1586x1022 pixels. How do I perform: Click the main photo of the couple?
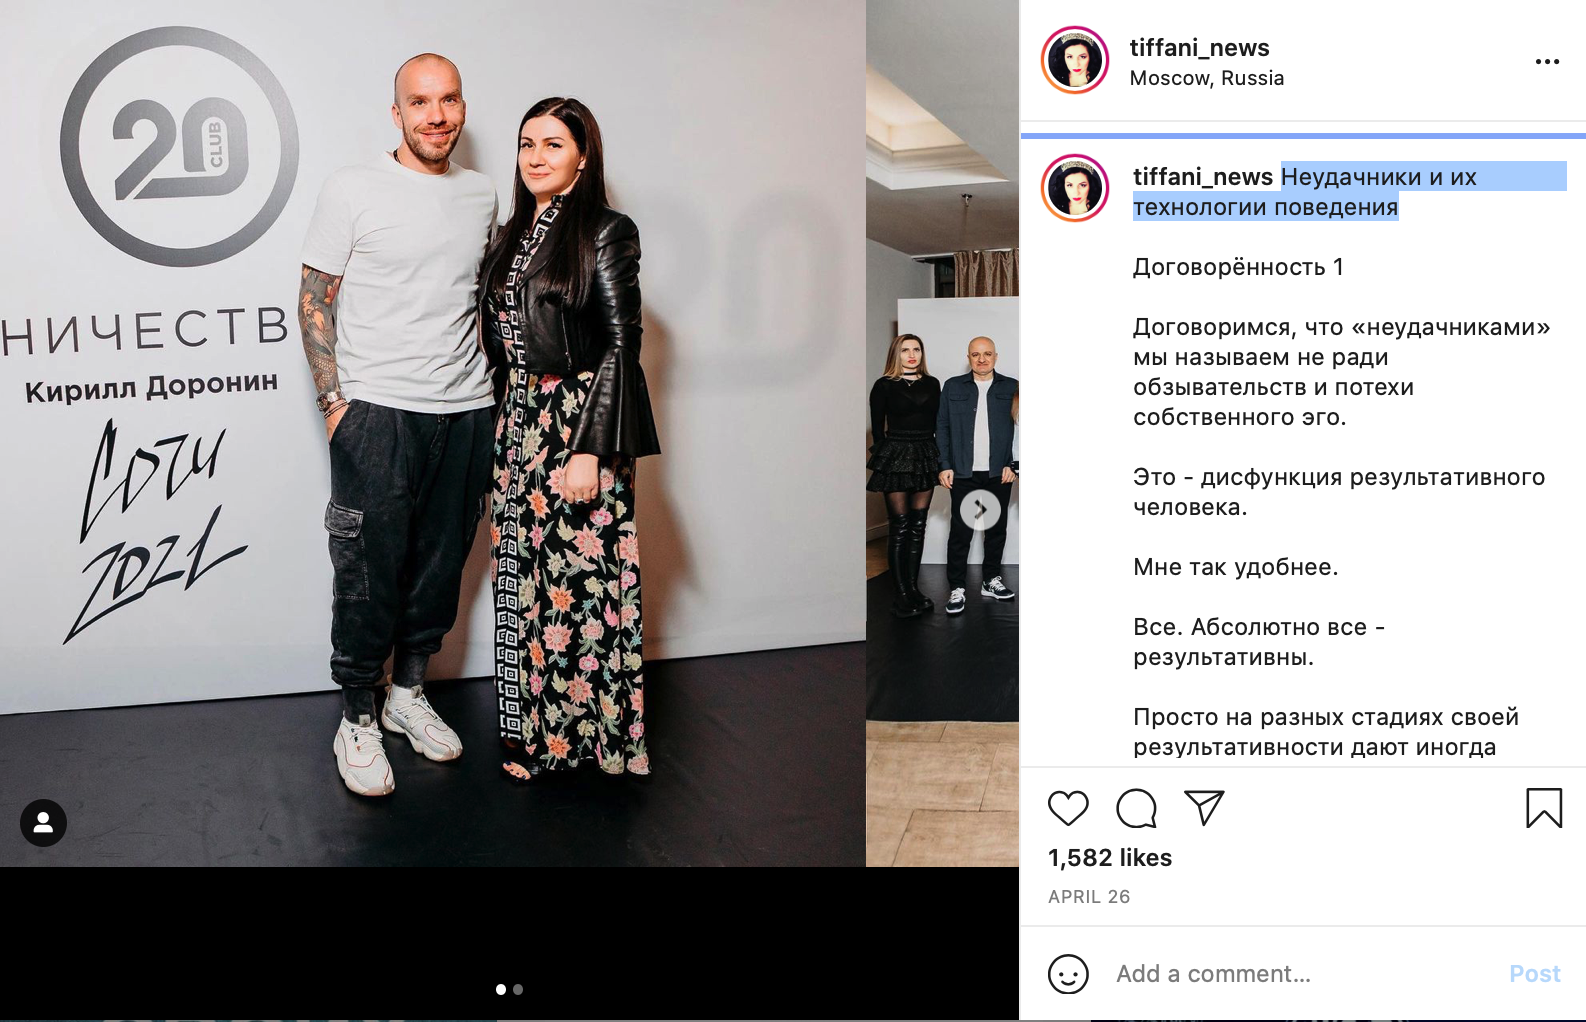[x=433, y=433]
